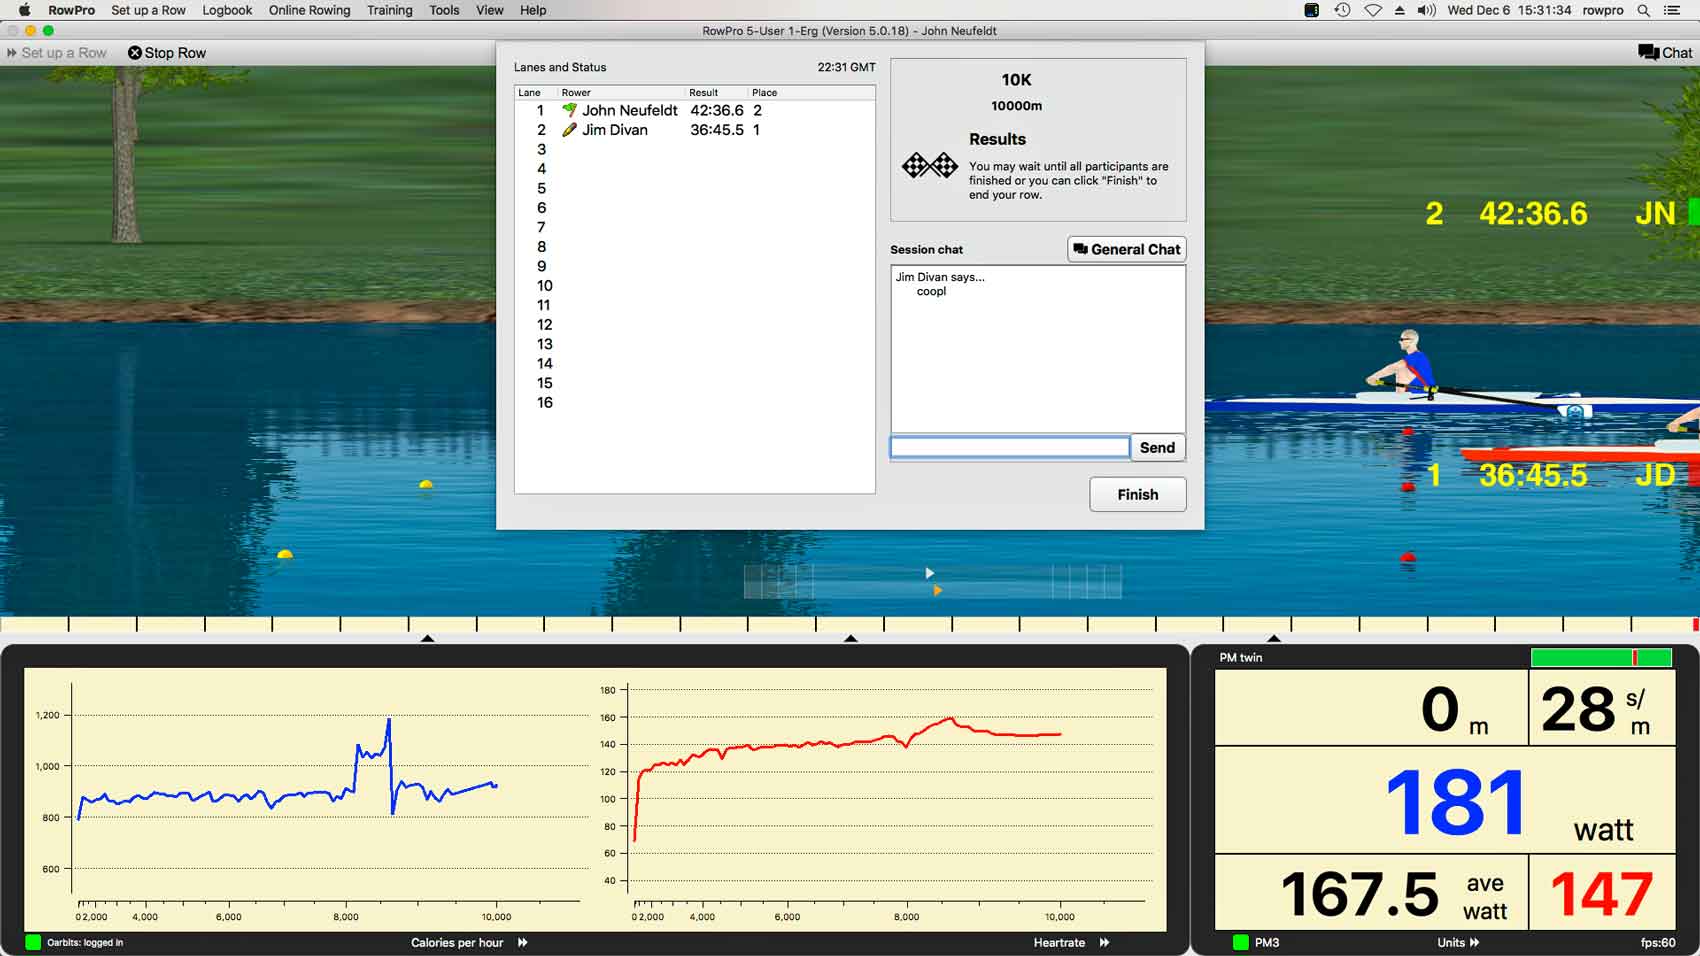Click Jim Divan's result 36:45.5 in list

coord(717,130)
